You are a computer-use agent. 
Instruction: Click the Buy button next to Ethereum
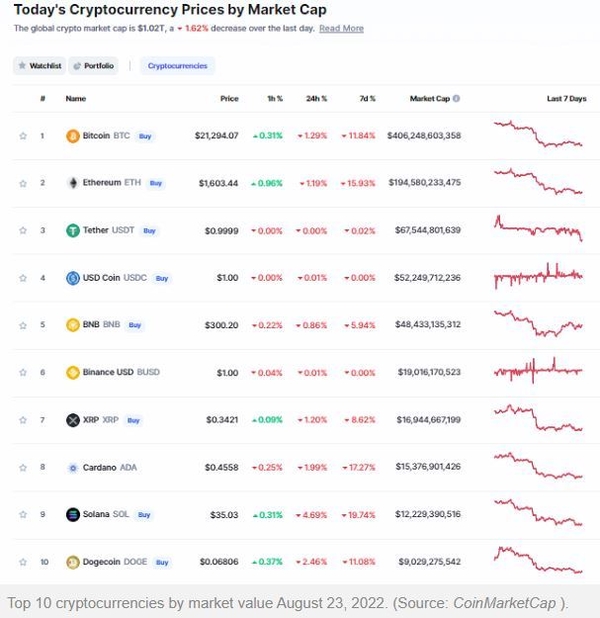pos(156,183)
